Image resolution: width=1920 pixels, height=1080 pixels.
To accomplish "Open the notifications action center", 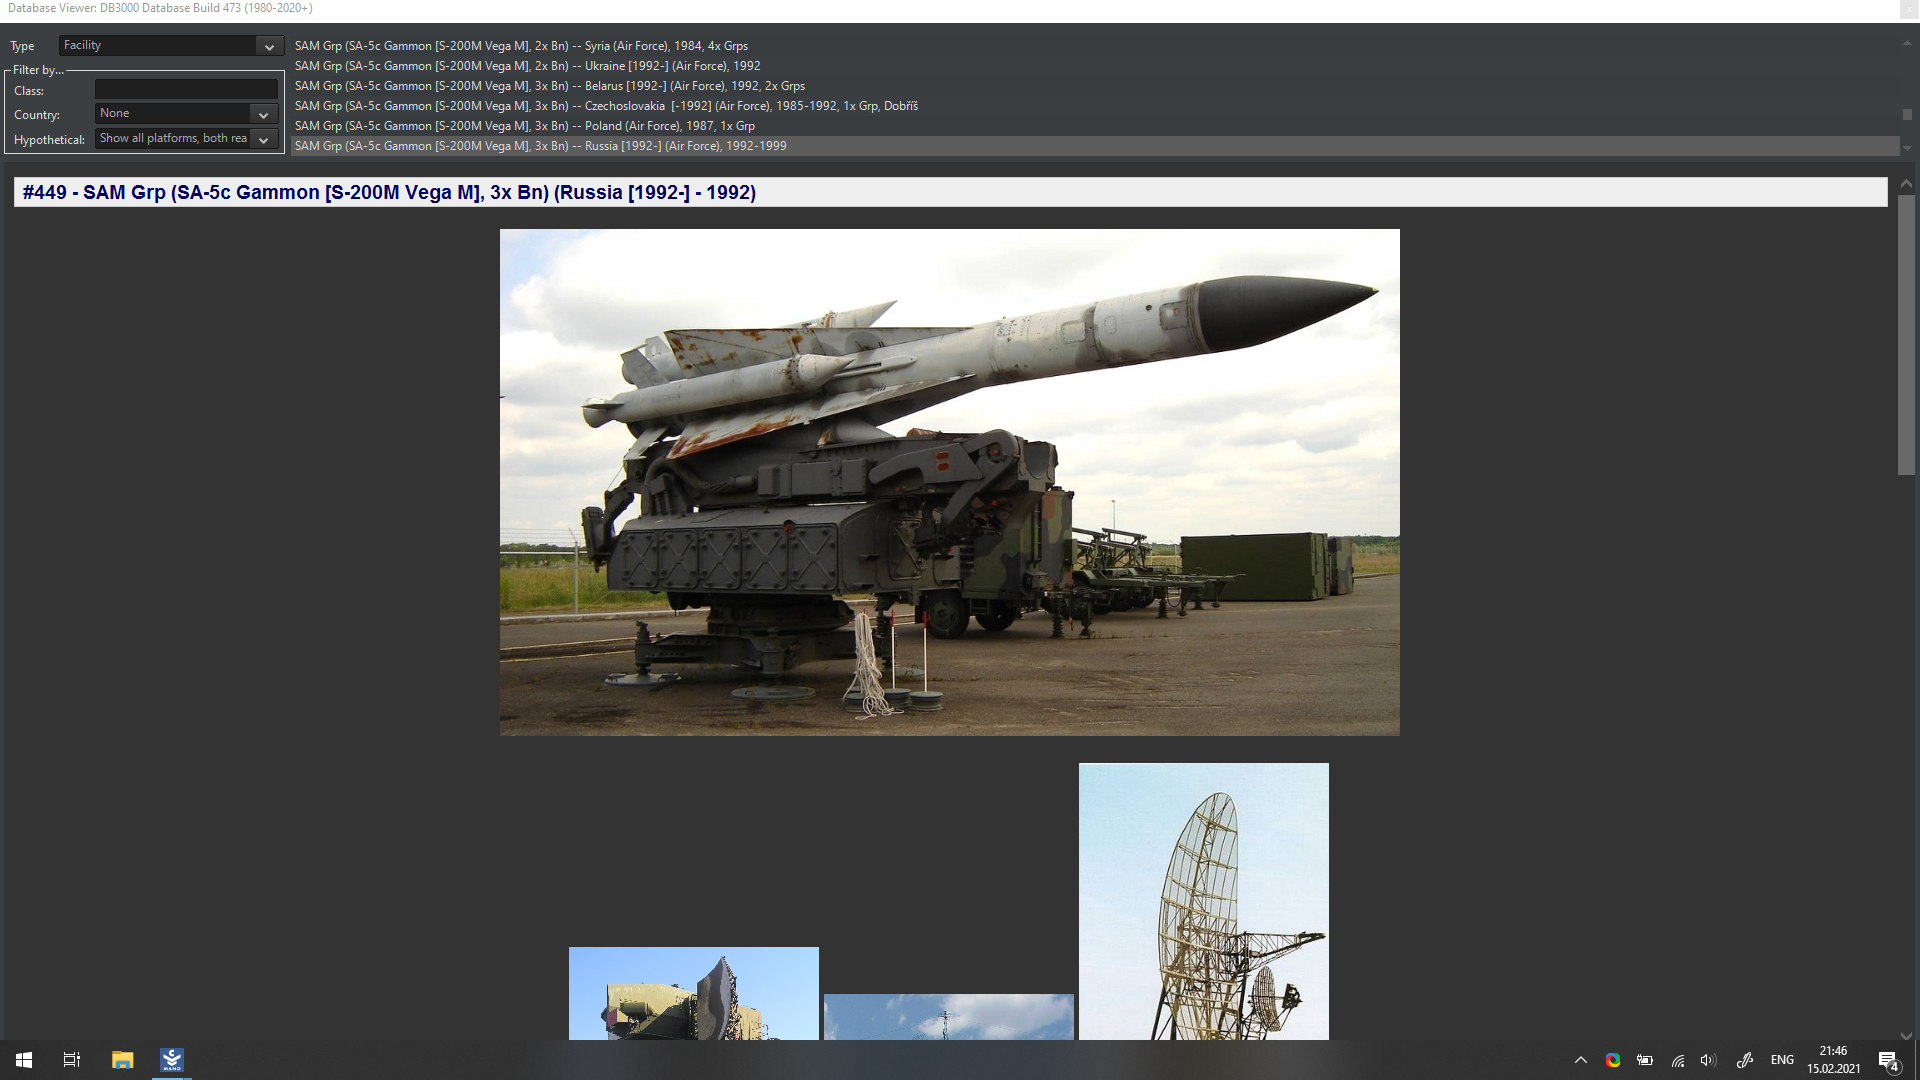I will tap(1888, 1060).
